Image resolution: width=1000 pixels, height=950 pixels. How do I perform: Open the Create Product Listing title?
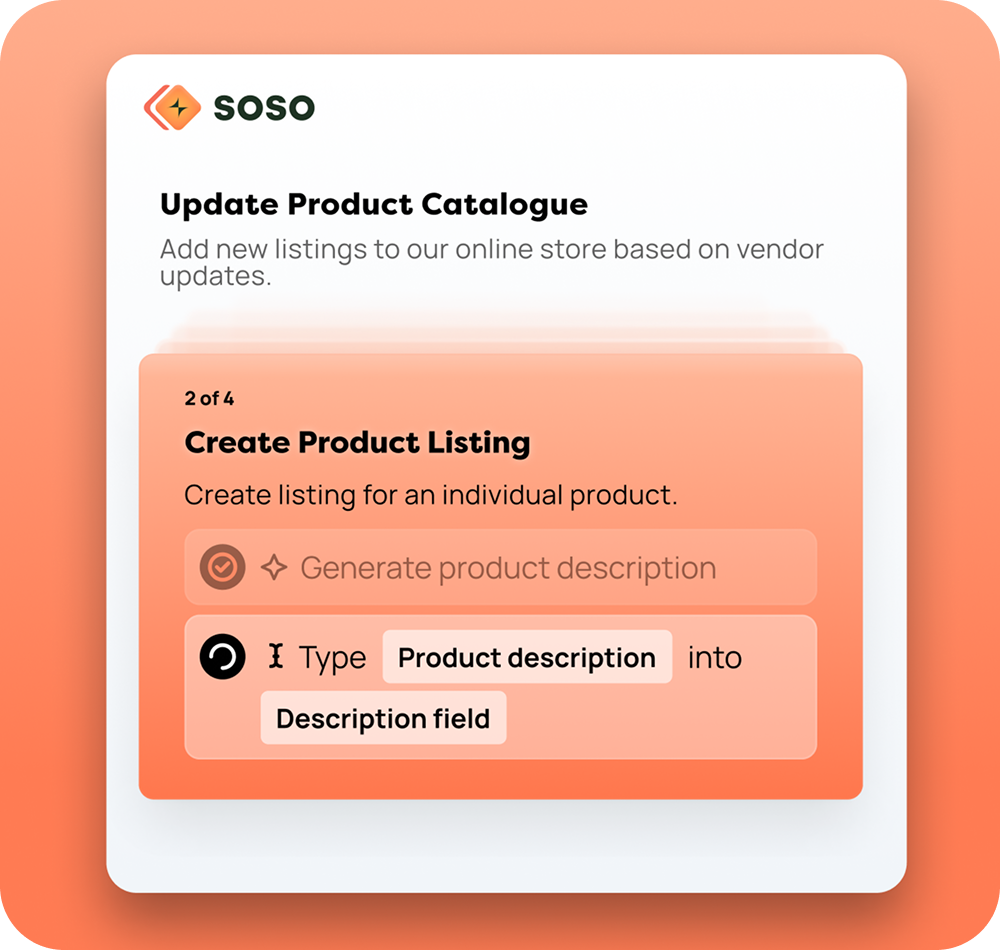(x=357, y=442)
